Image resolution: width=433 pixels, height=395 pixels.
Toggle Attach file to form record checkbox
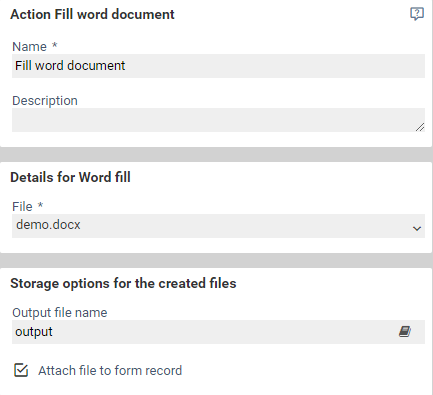coord(21,370)
